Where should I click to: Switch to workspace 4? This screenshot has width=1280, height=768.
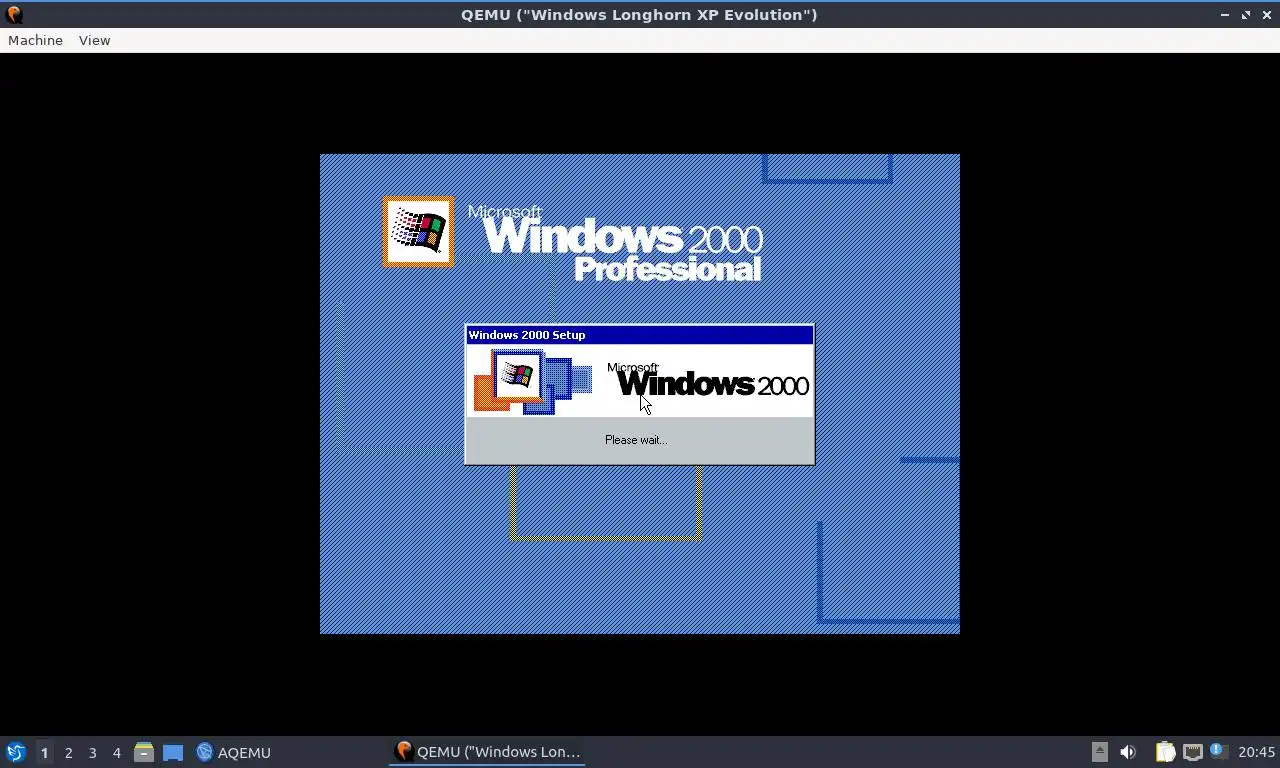116,752
